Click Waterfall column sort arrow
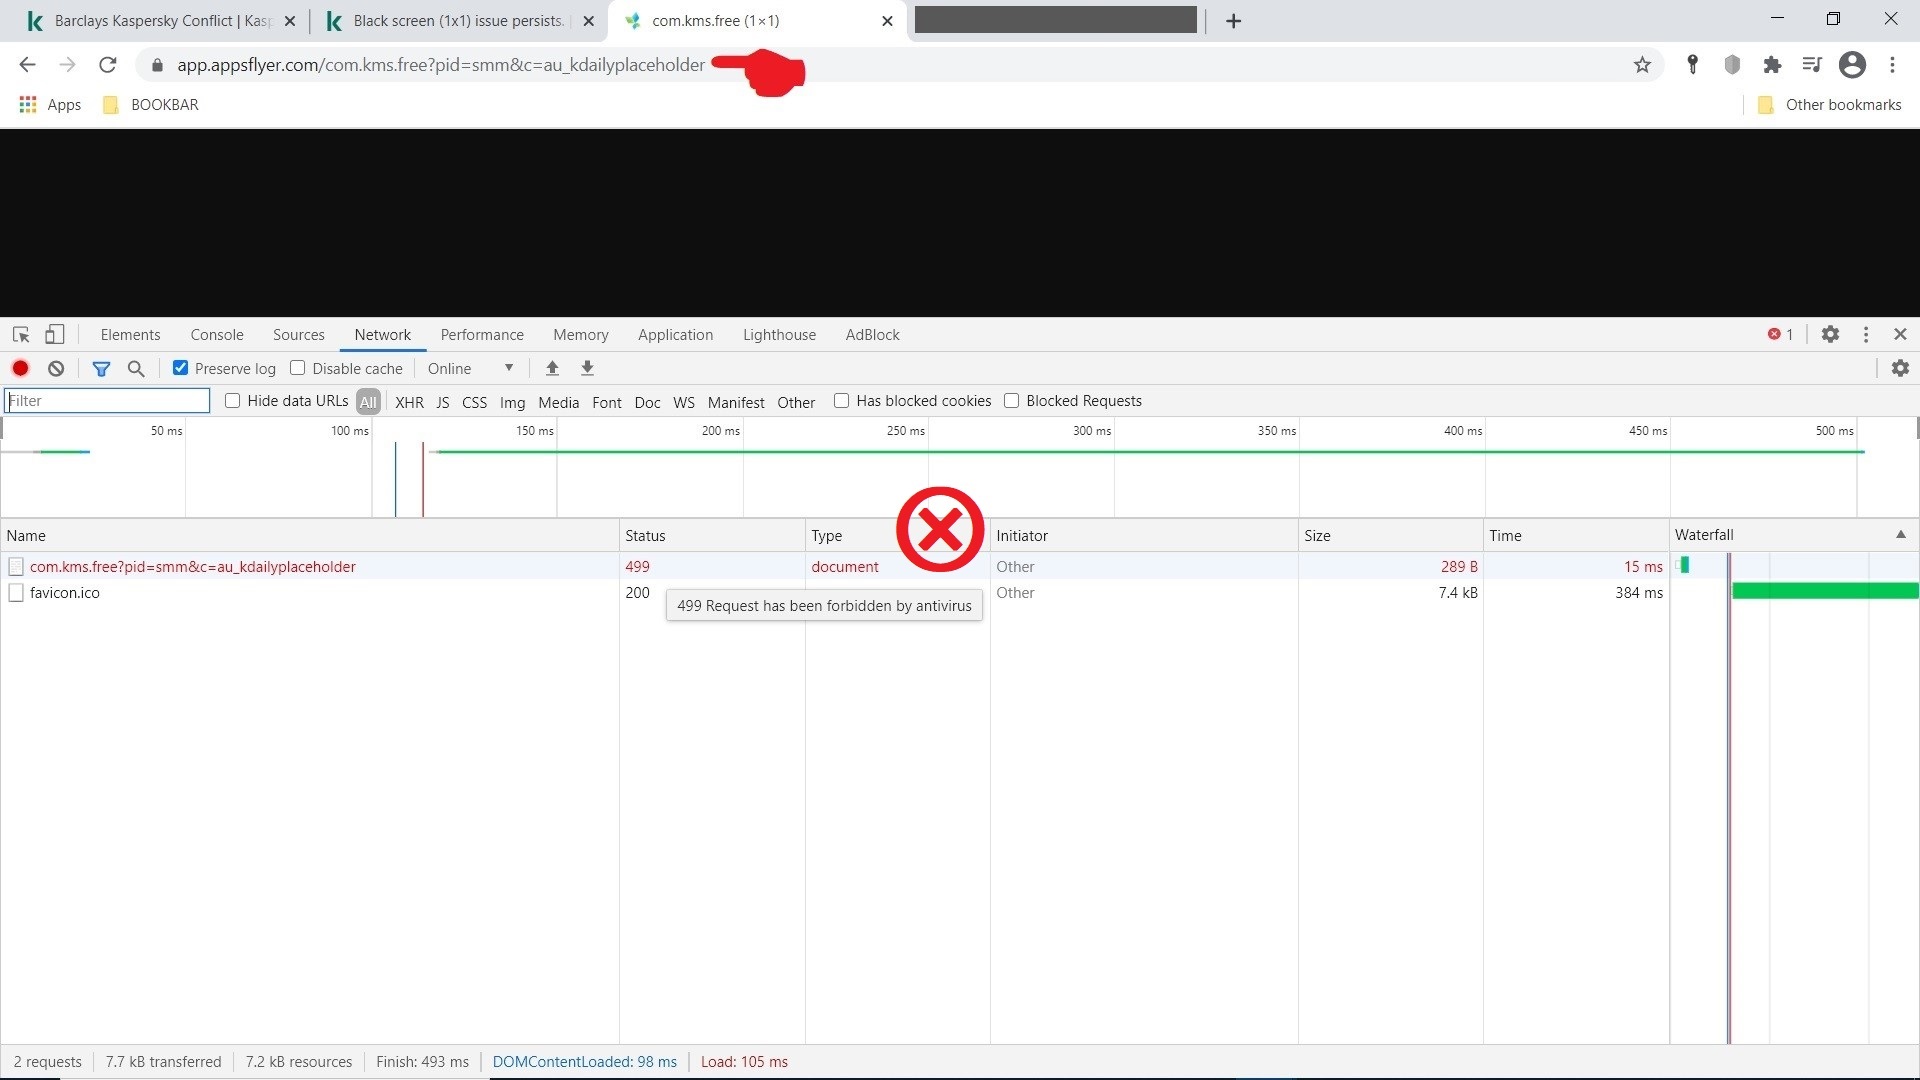The width and height of the screenshot is (1920, 1080). pyautogui.click(x=1900, y=535)
